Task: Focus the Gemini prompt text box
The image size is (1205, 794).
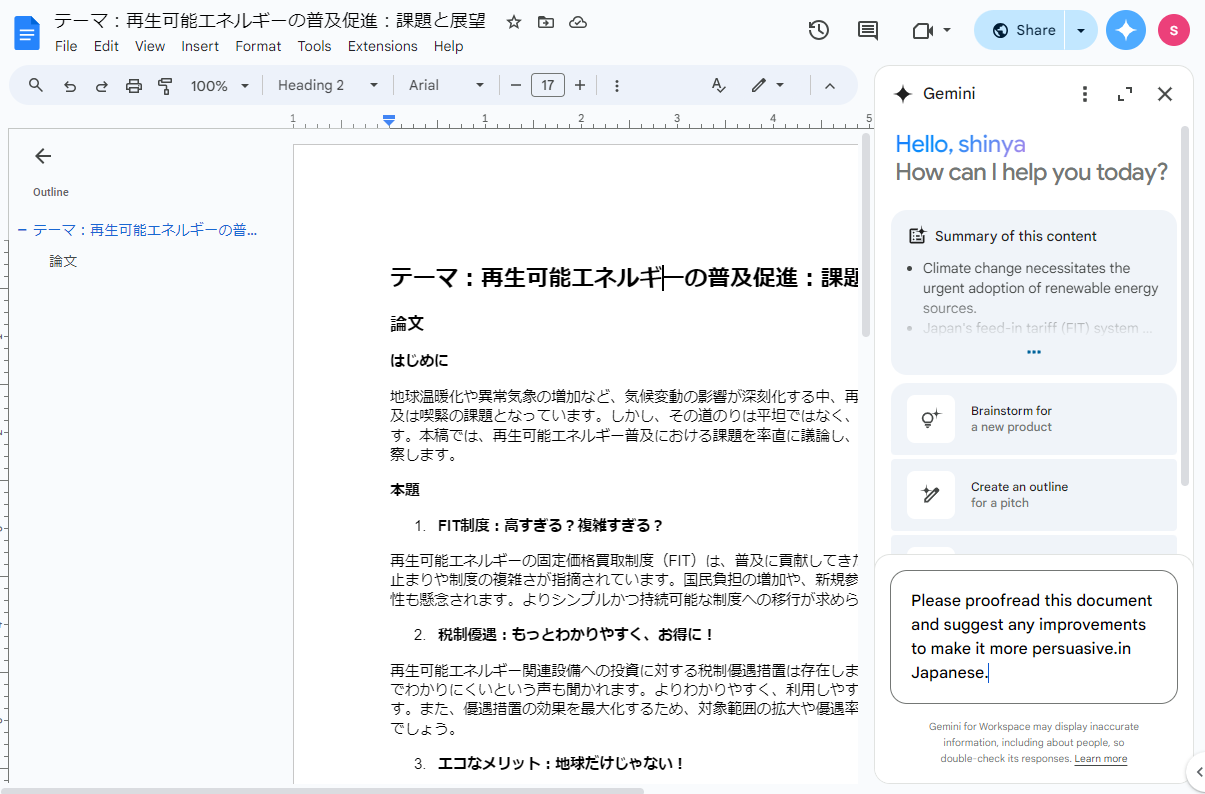Action: coord(1033,637)
